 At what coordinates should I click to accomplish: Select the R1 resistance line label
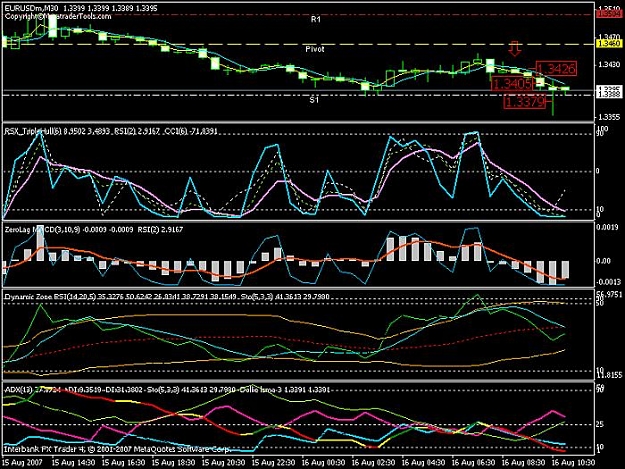click(316, 19)
